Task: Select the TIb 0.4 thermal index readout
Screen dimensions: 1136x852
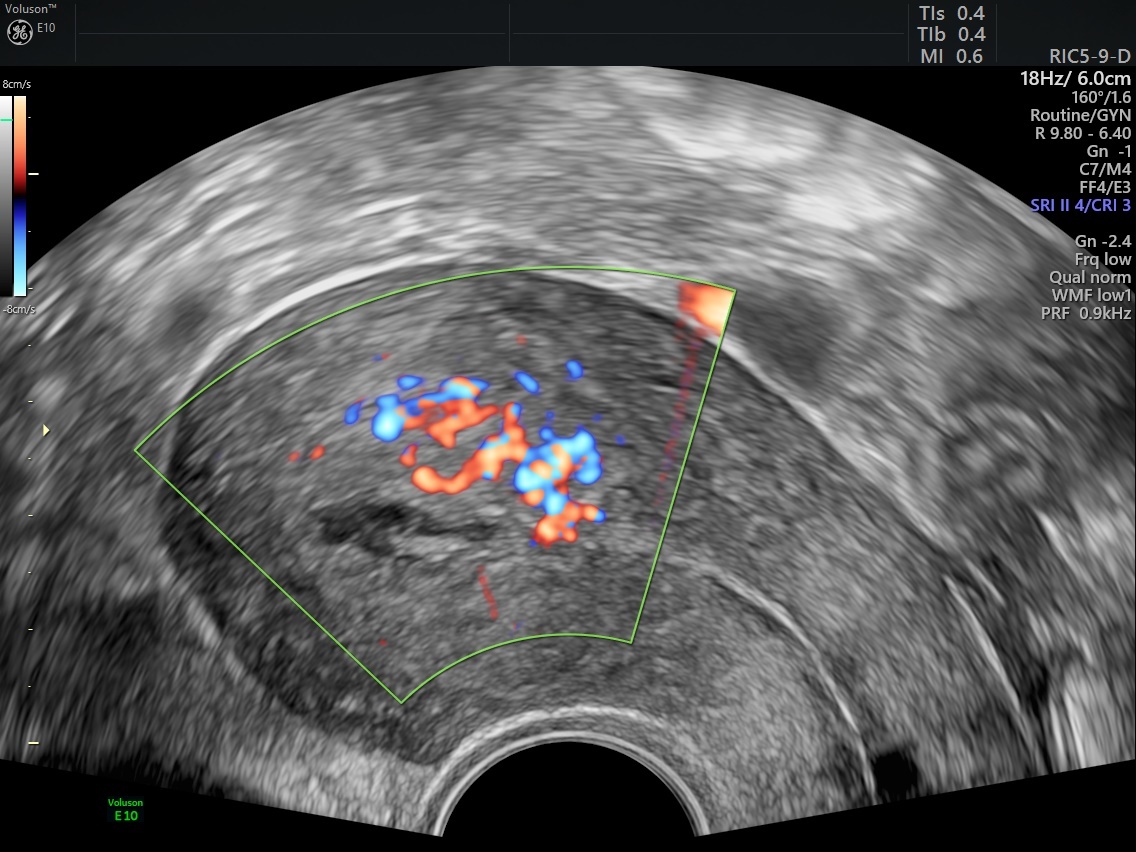Action: pyautogui.click(x=948, y=34)
